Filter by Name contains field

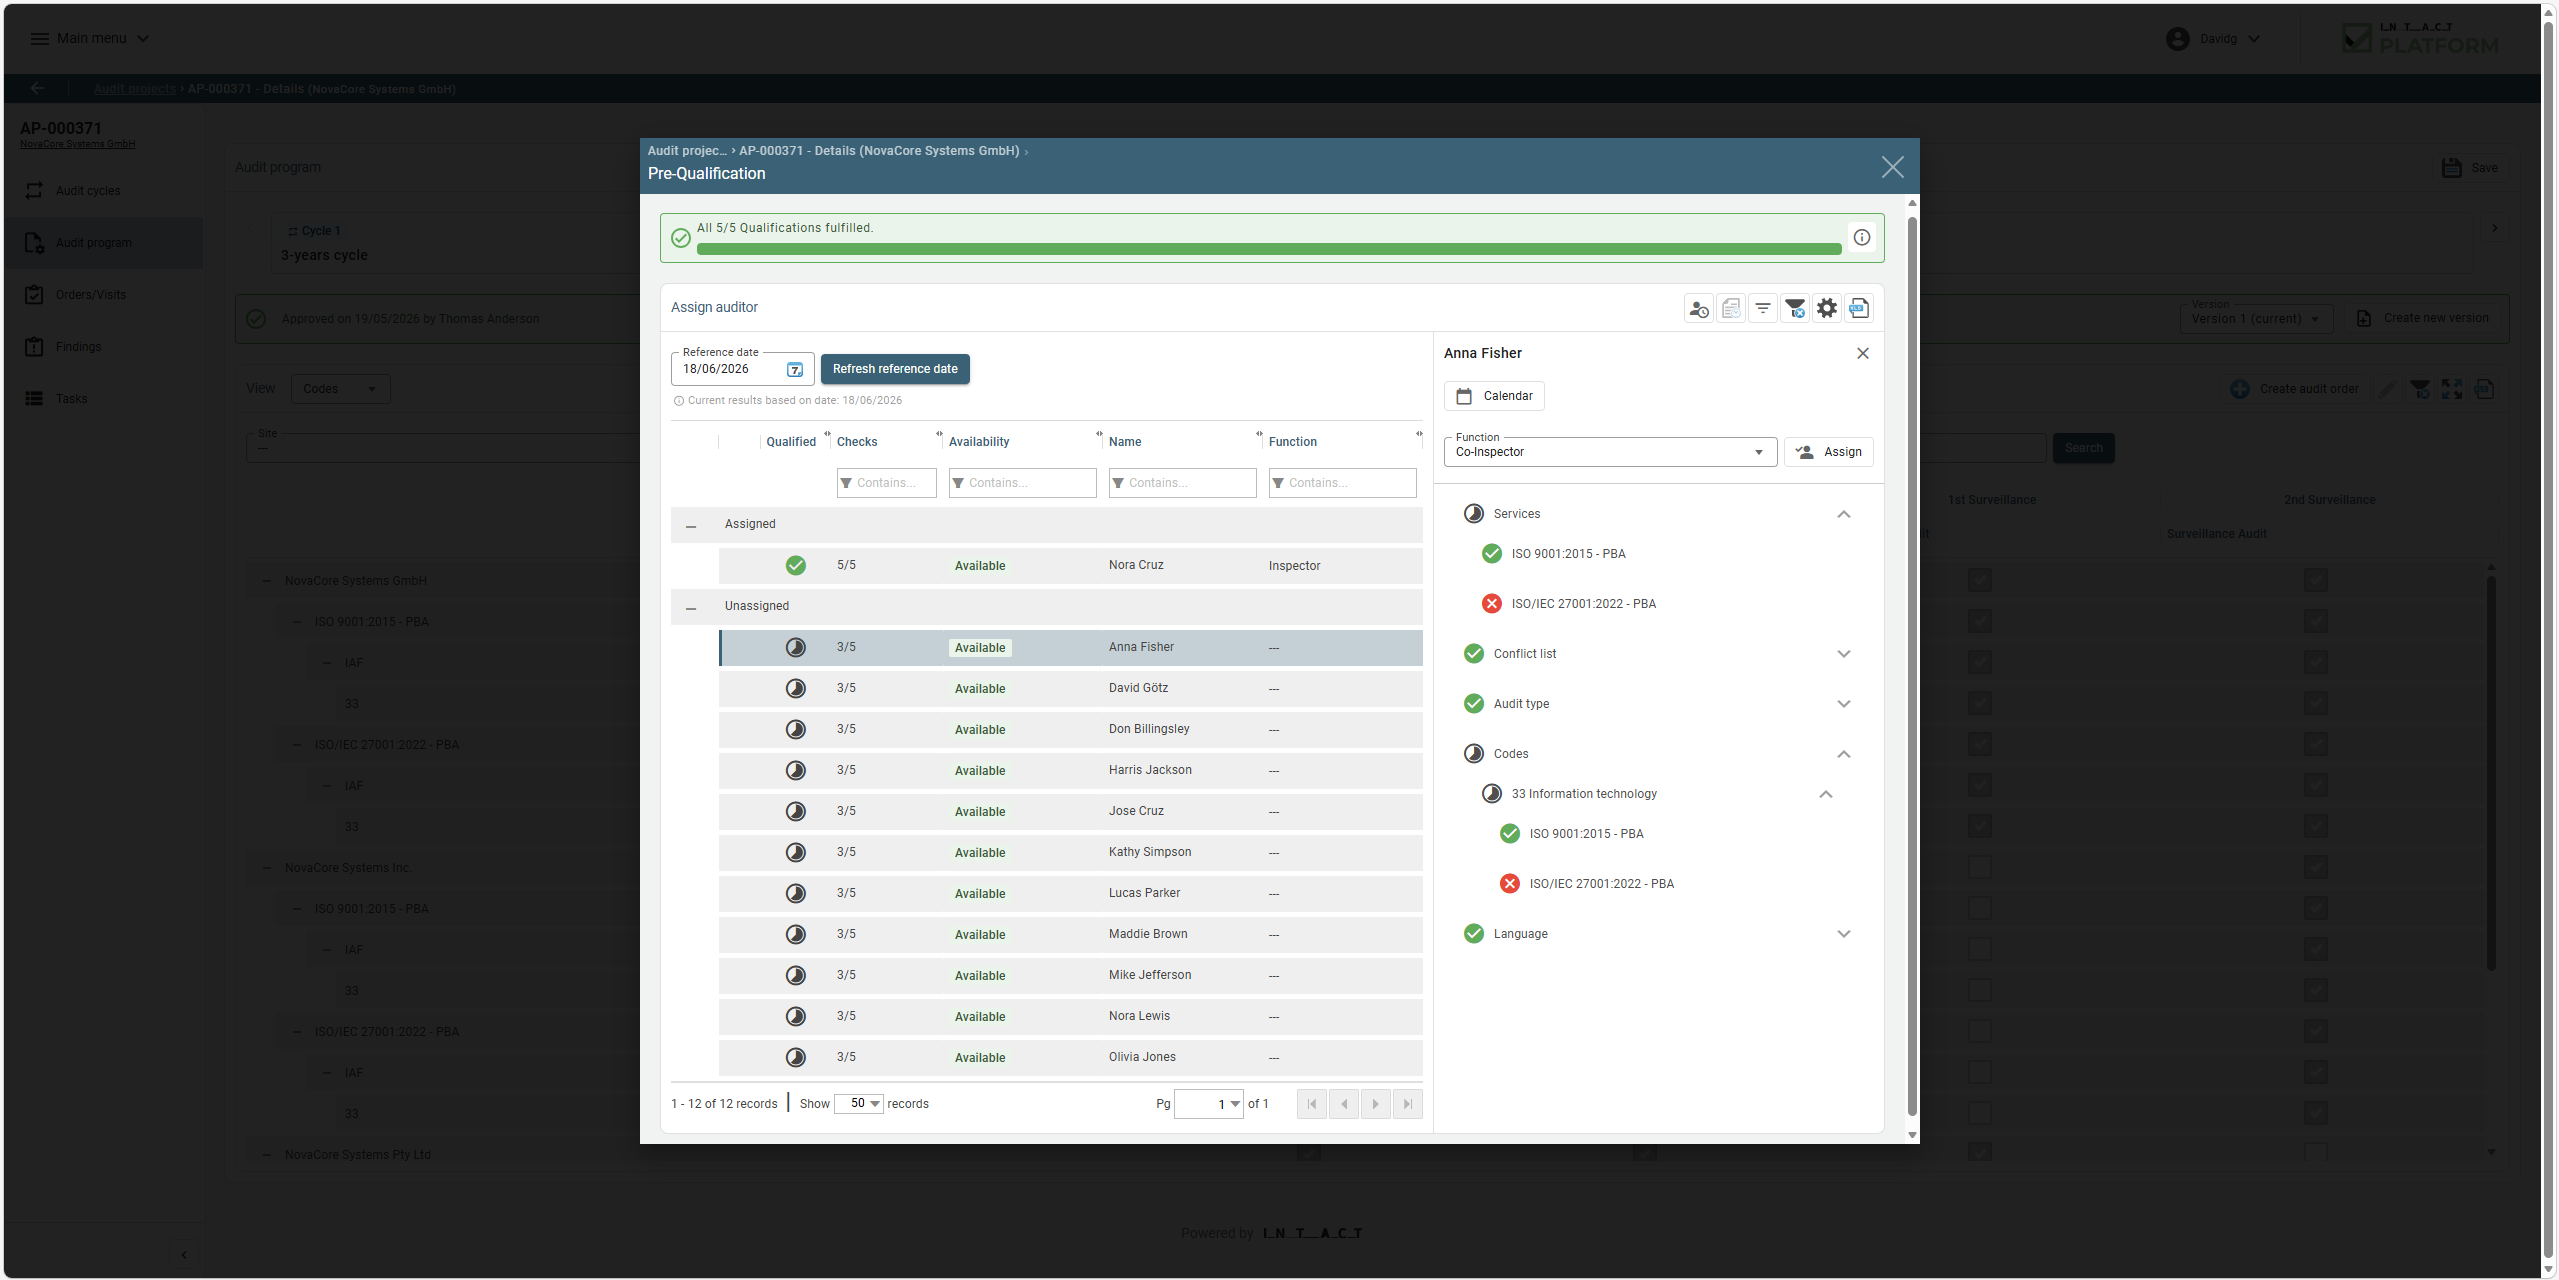point(1182,483)
